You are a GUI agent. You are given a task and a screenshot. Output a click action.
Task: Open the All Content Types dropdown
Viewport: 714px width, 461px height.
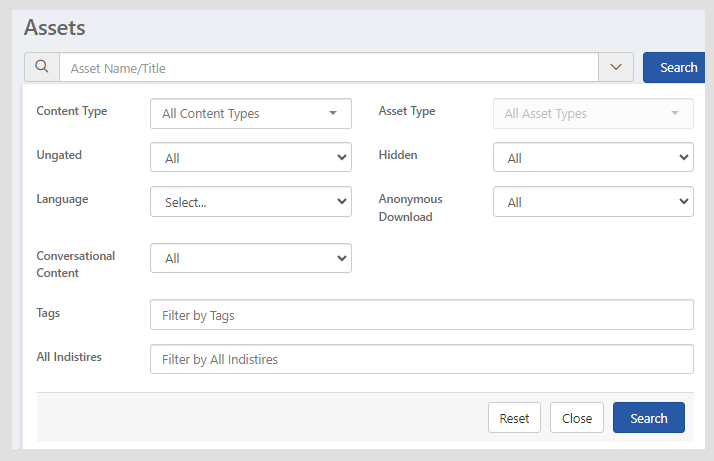click(x=250, y=114)
